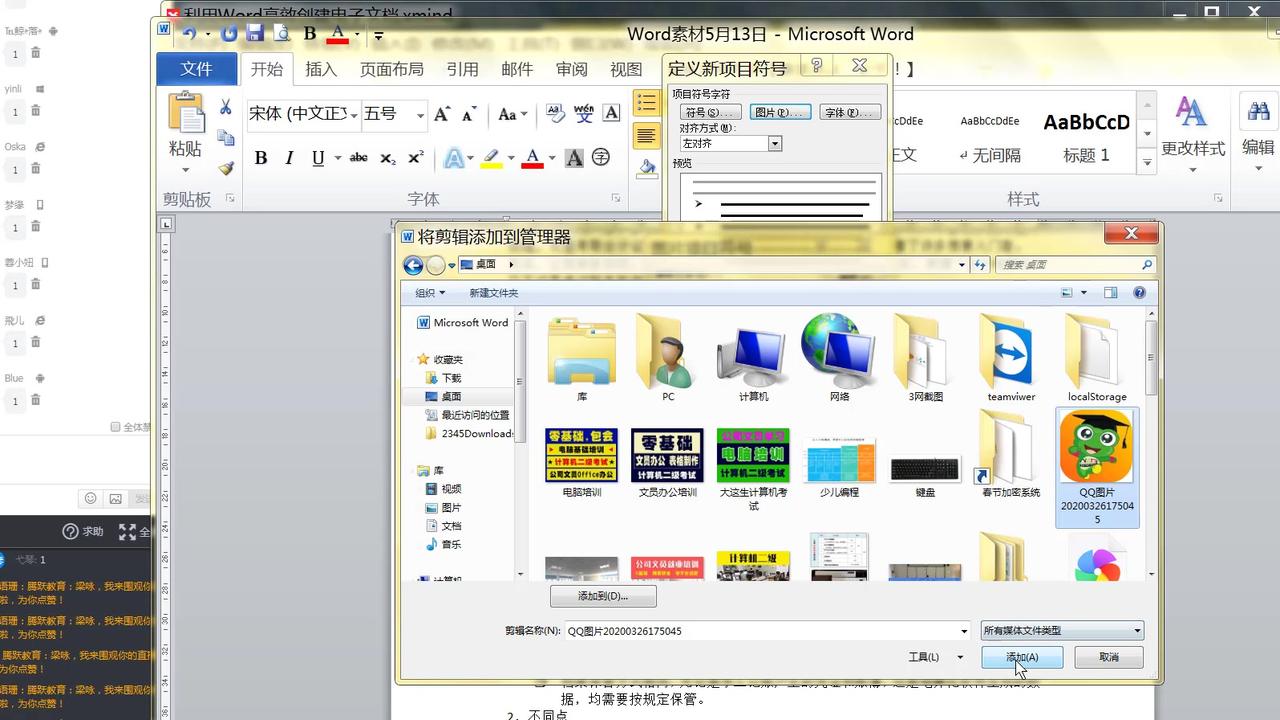Viewport: 1280px width, 720px height.
Task: Switch to the 插入 ribbon tab
Action: (x=320, y=69)
